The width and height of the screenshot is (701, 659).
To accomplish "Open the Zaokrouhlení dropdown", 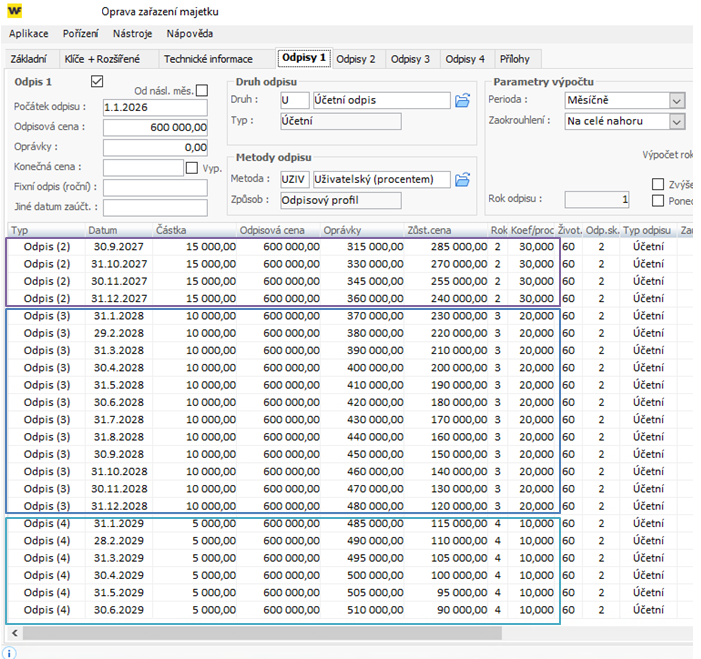I will (677, 121).
